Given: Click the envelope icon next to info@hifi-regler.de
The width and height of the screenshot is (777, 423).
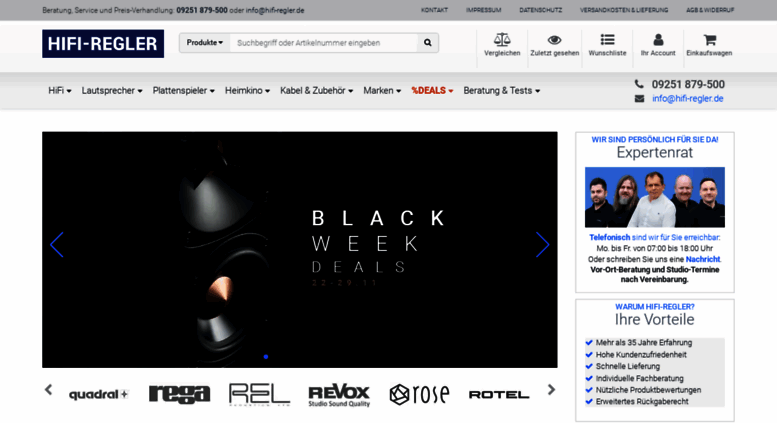Looking at the screenshot, I should (x=639, y=99).
